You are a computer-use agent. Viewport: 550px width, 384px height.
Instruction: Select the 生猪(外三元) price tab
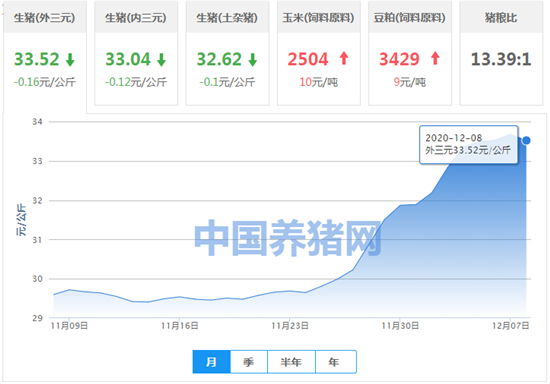click(45, 18)
